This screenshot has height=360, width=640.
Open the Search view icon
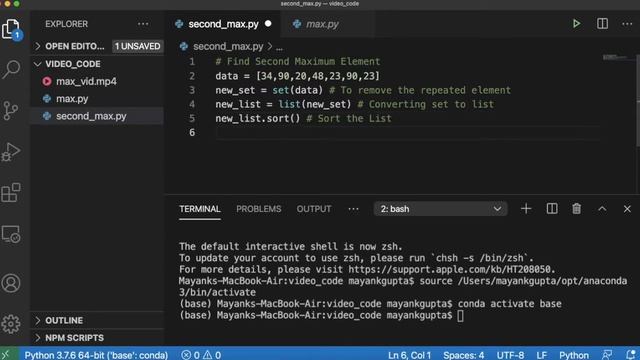click(11, 69)
